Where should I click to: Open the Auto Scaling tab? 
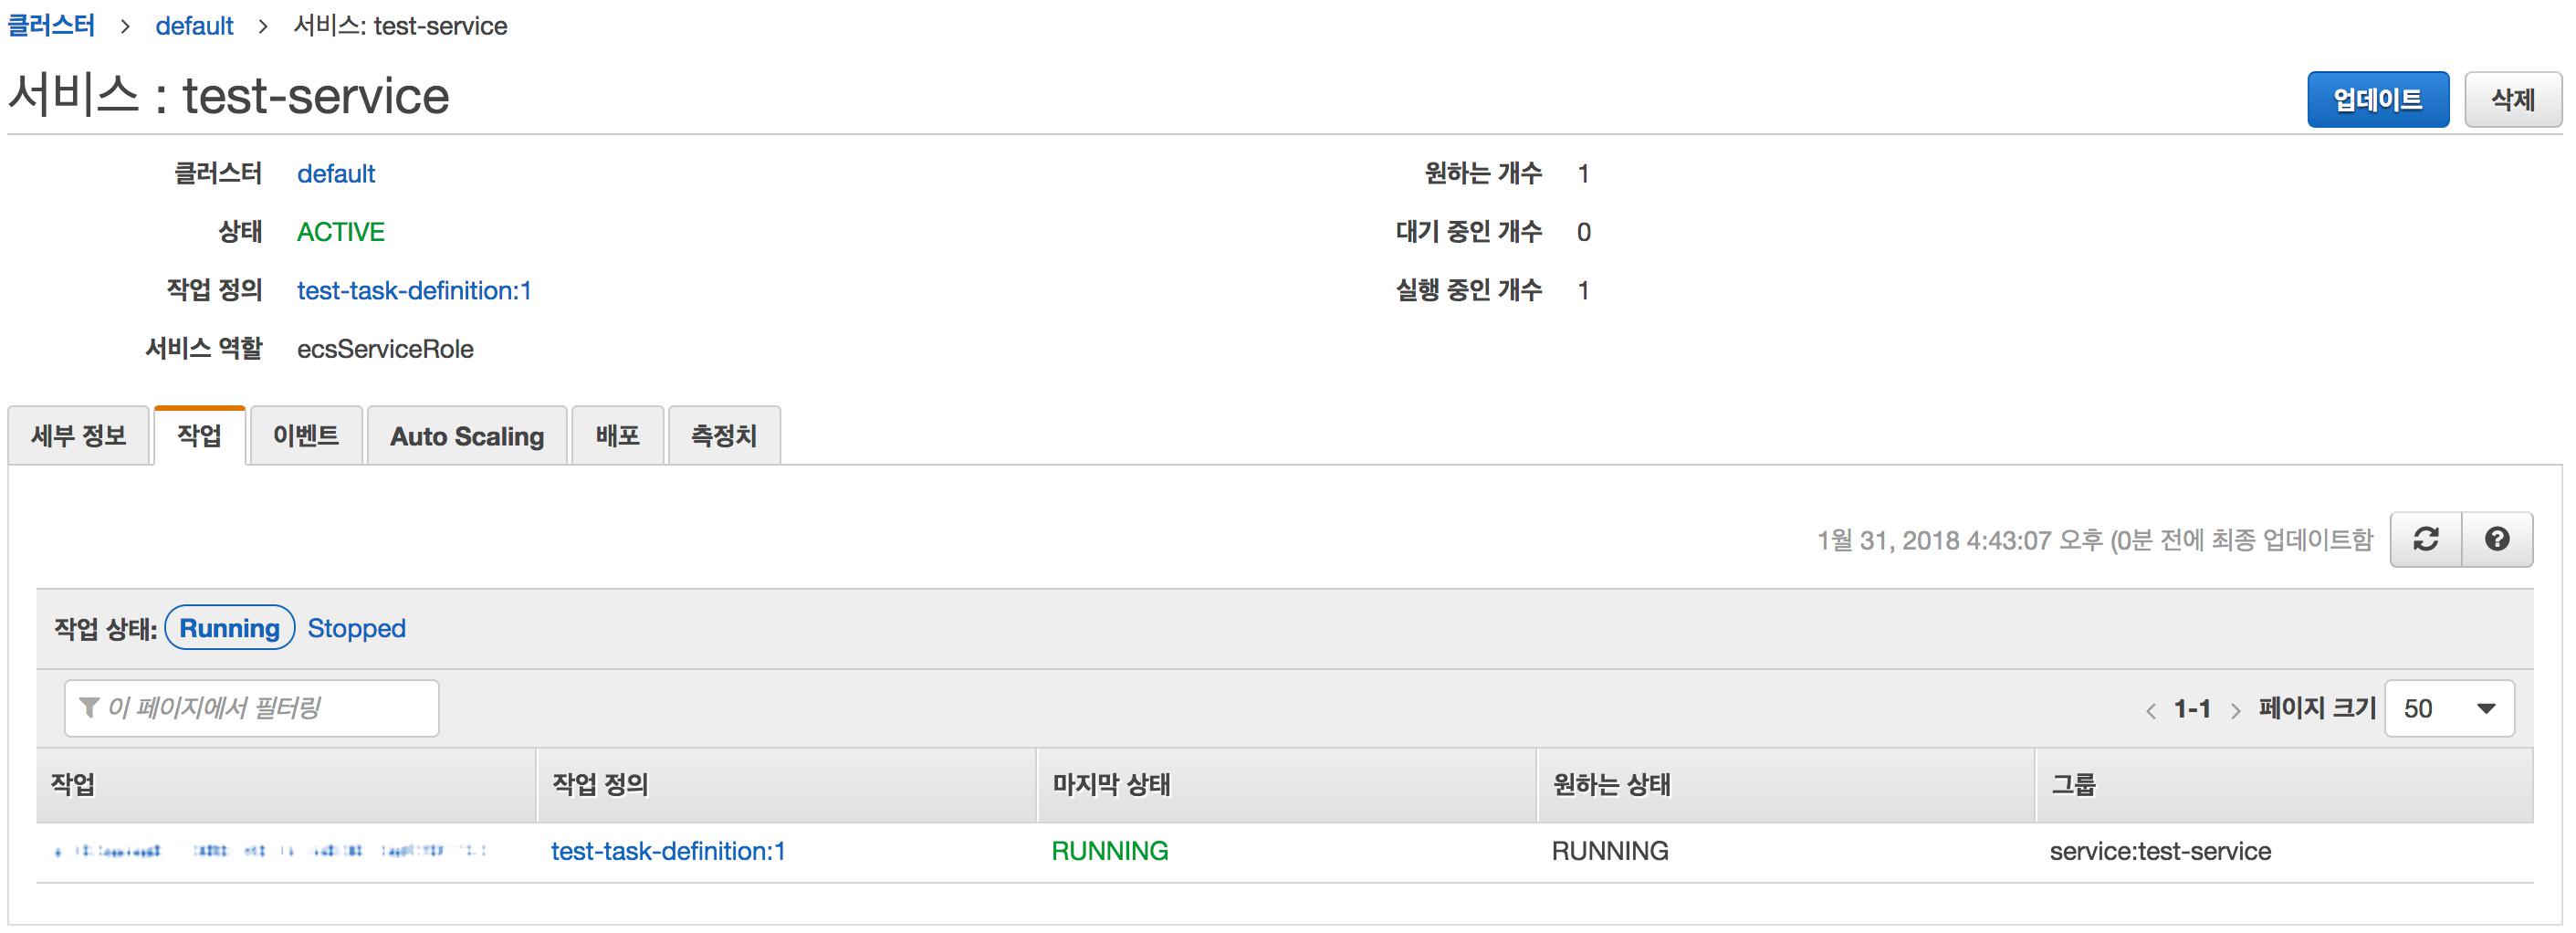coord(467,436)
